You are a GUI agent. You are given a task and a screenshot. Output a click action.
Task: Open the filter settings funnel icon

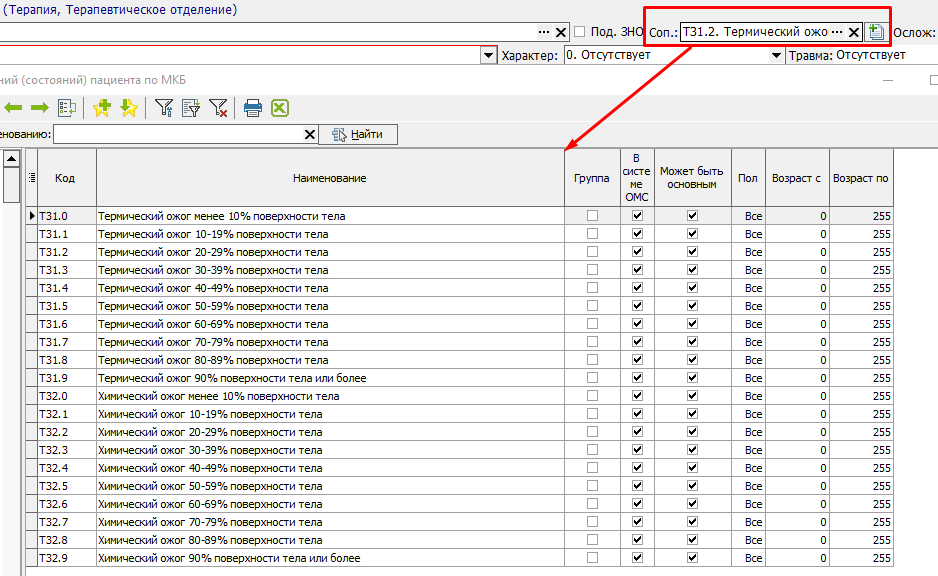coord(164,108)
